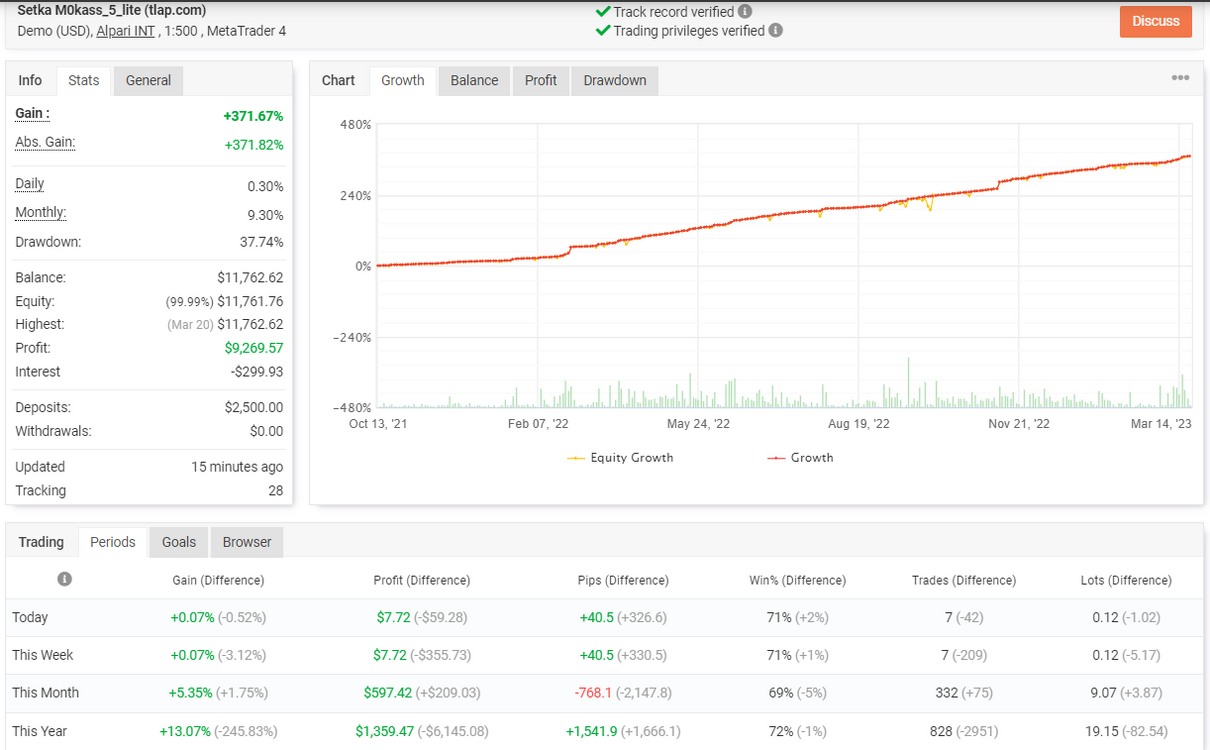The image size is (1210, 750).
Task: Click the Monthly label in stats
Action: coord(41,212)
